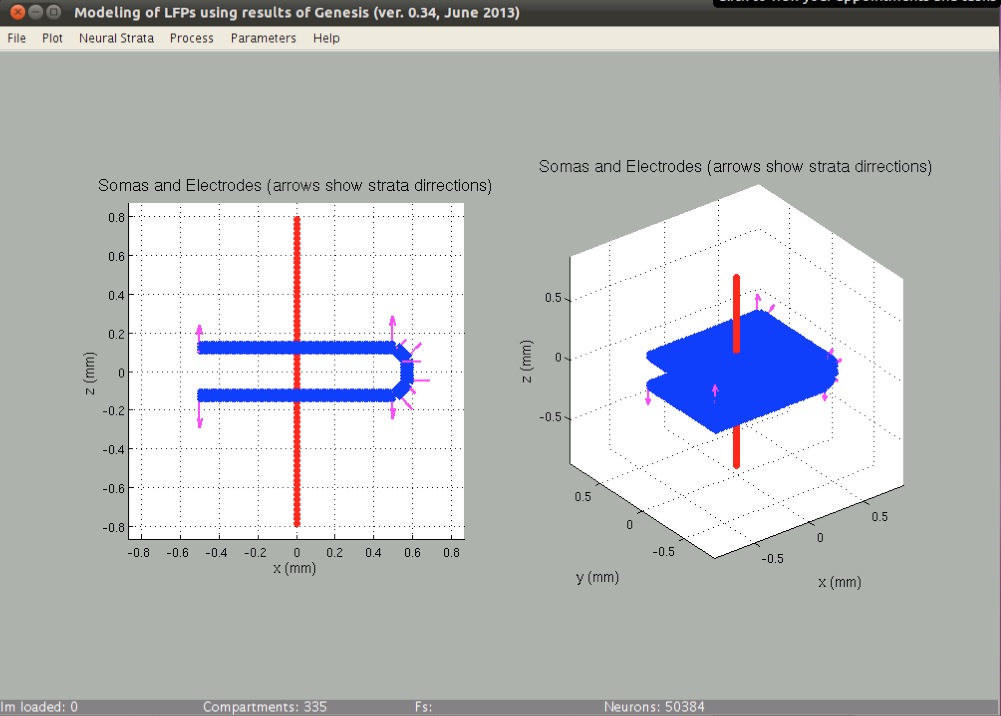Click the curved right end of the 2D strata

407,372
